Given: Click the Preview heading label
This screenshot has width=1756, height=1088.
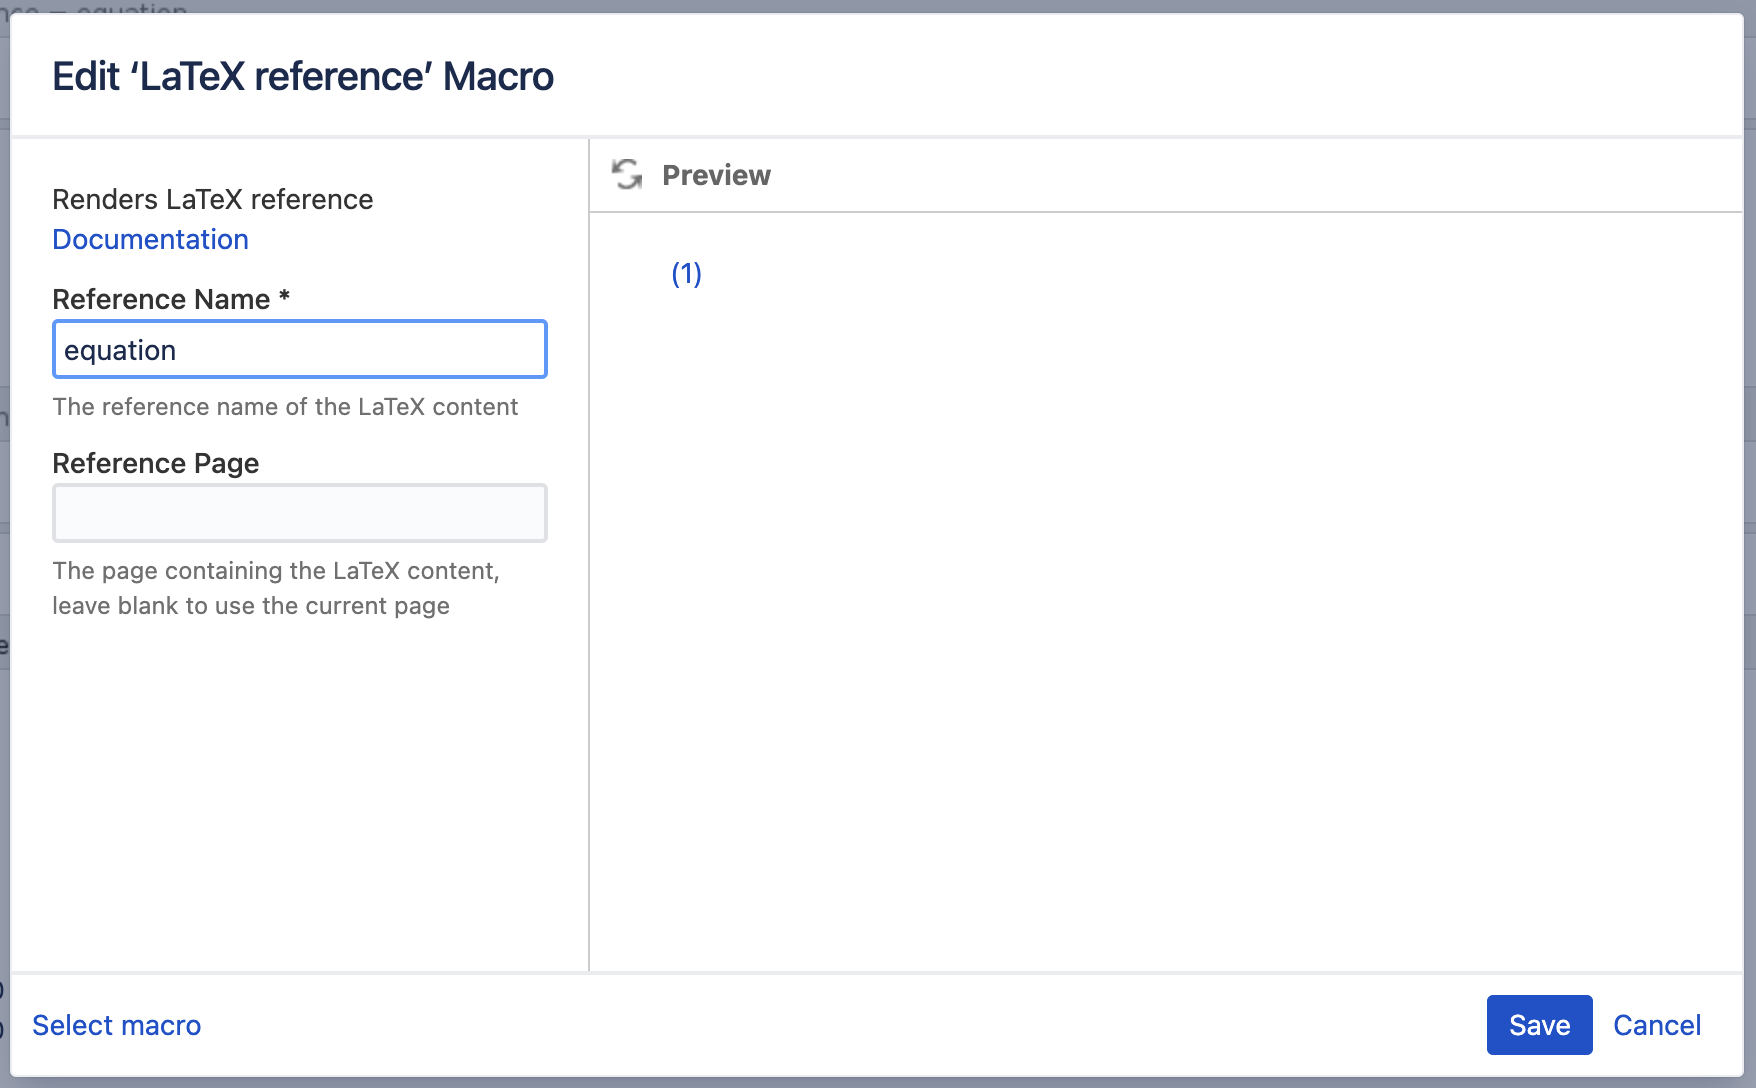Looking at the screenshot, I should pos(716,175).
